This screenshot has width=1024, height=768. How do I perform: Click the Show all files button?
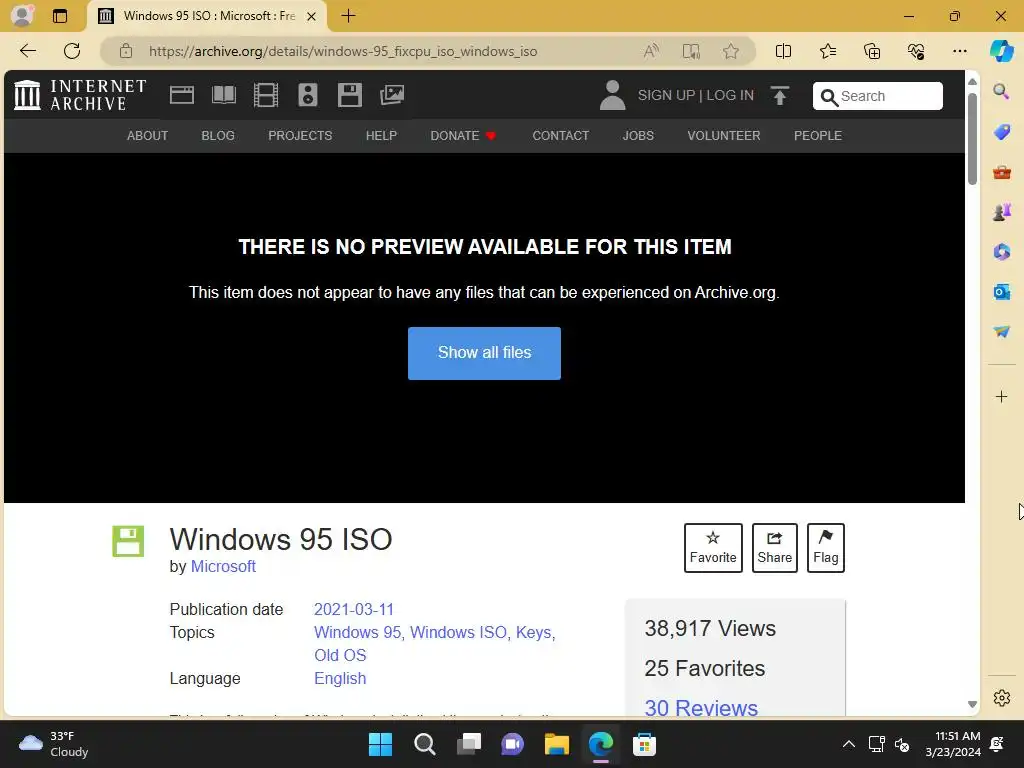(x=484, y=353)
